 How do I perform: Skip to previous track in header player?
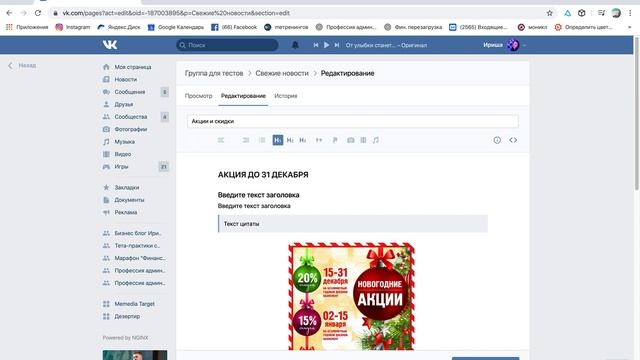click(316, 45)
